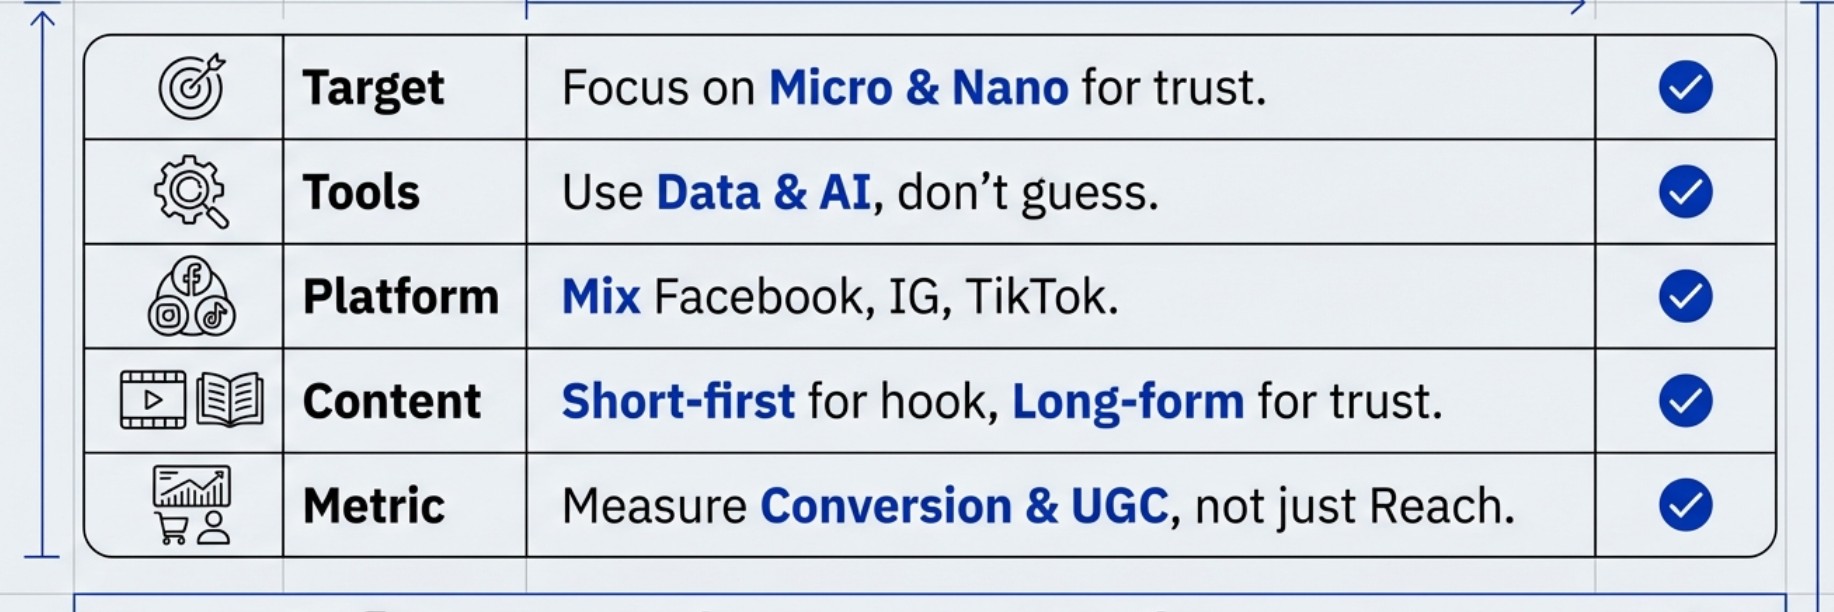The image size is (1834, 612).
Task: Toggle the checkmark in the Metric row
Action: click(1685, 505)
